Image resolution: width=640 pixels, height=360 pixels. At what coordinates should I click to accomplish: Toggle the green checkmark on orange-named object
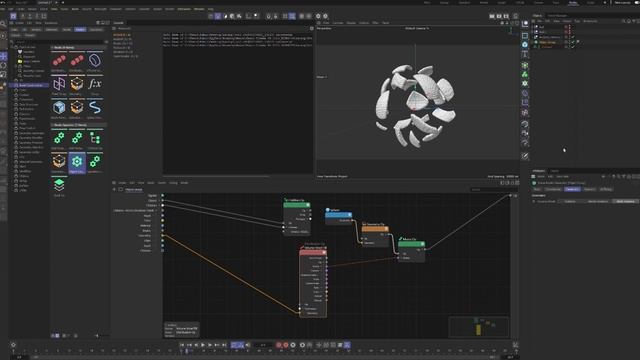coord(573,42)
